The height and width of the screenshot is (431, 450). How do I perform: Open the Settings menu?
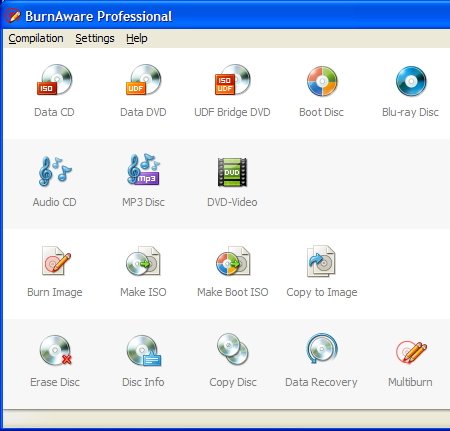tap(95, 39)
